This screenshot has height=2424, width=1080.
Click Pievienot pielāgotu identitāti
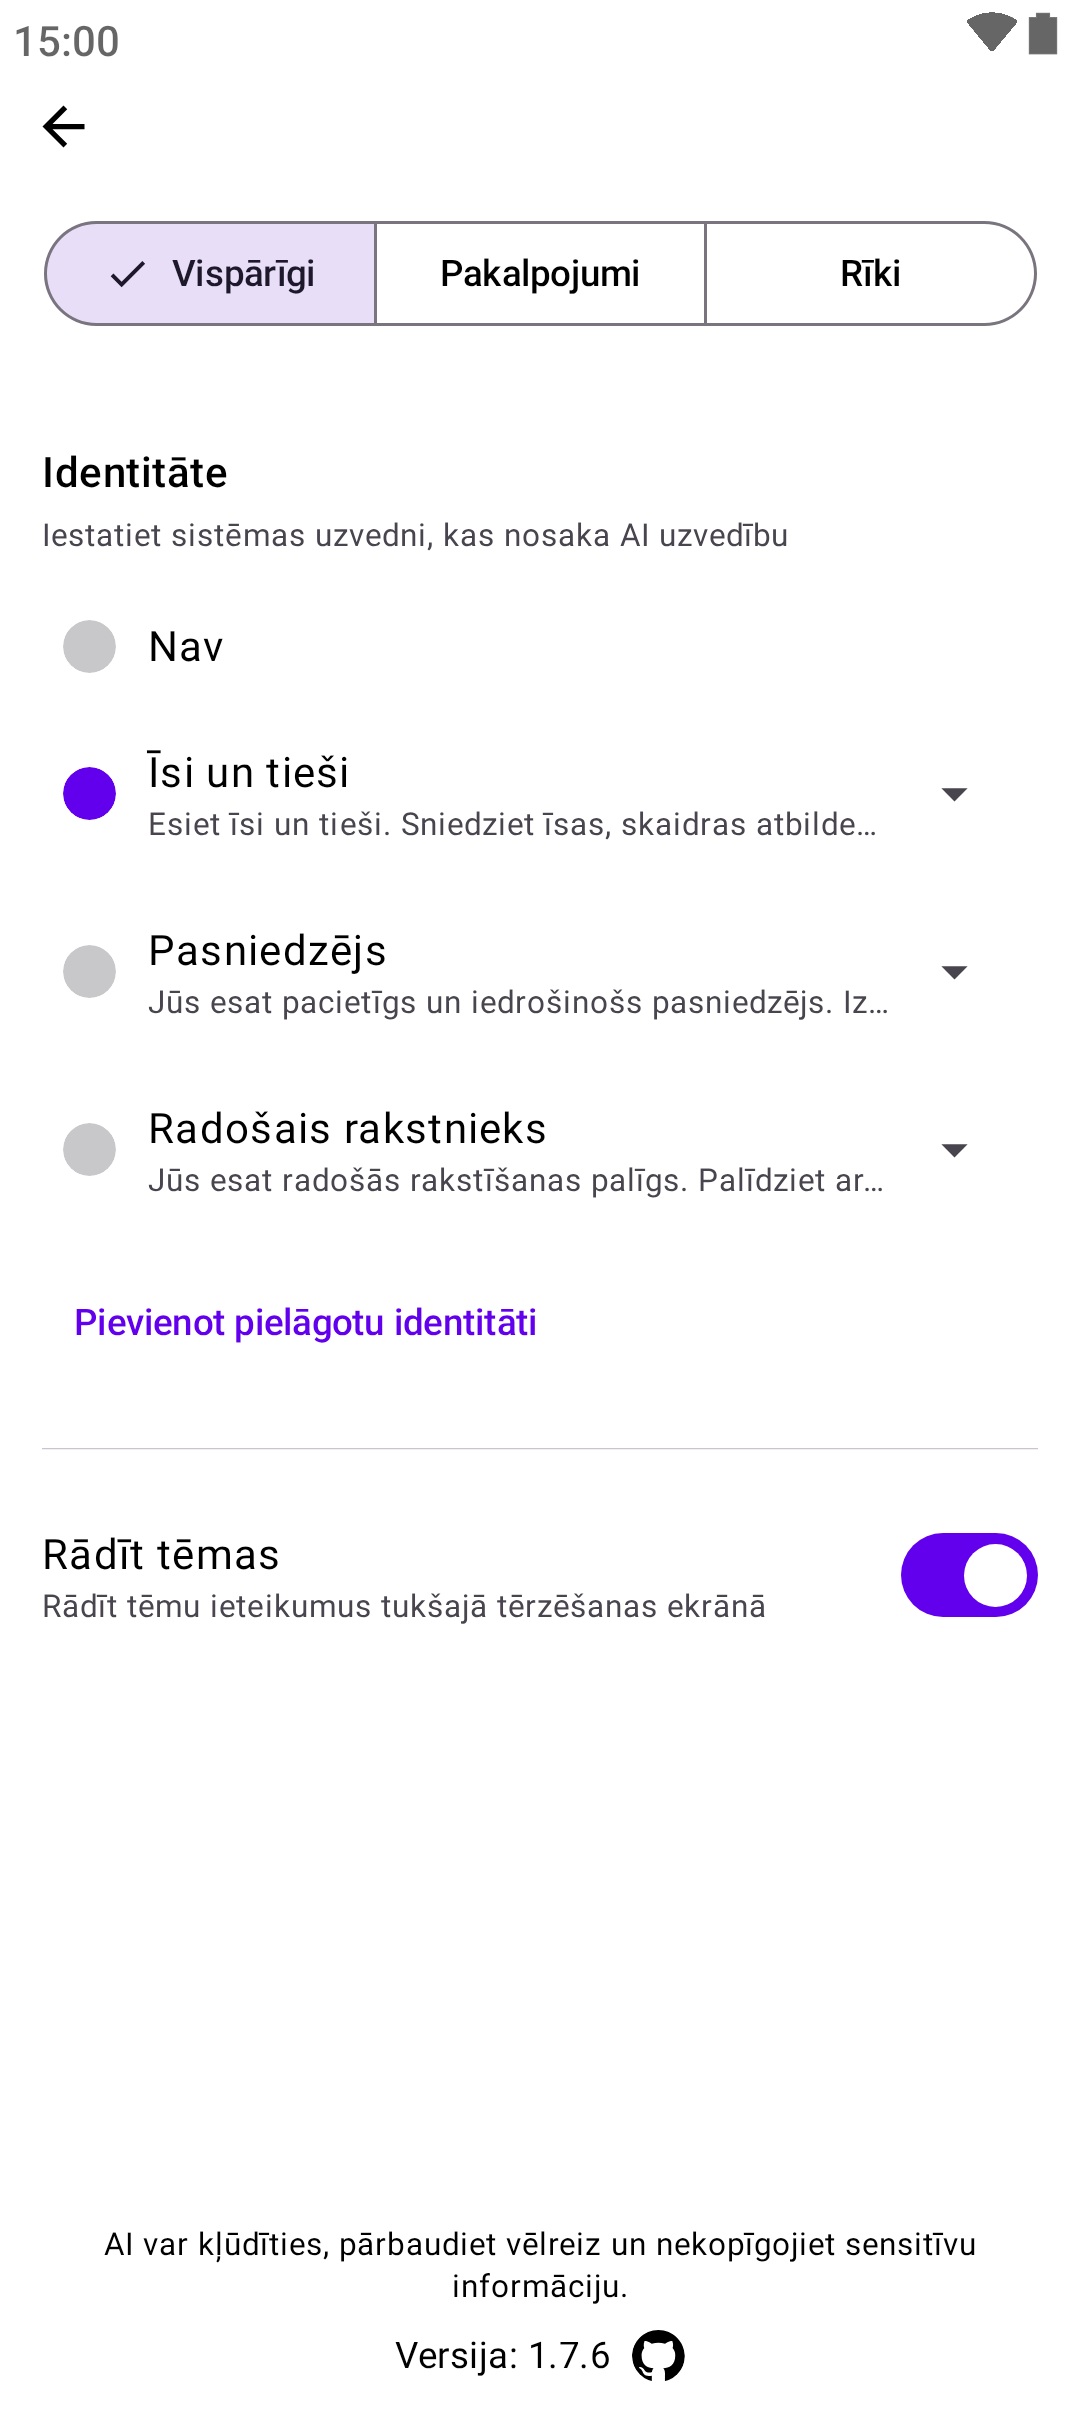(305, 1322)
